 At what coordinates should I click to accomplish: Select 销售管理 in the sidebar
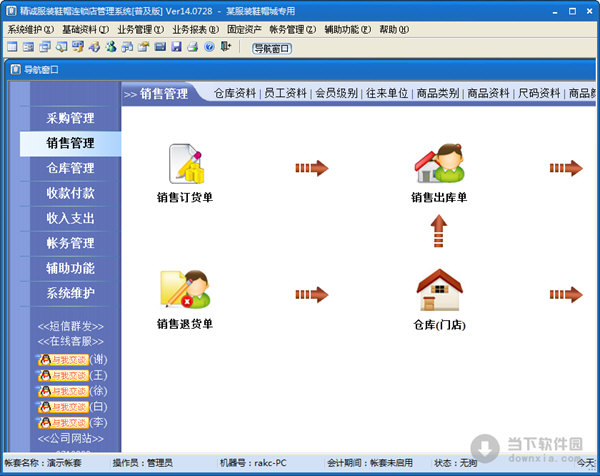pos(70,143)
